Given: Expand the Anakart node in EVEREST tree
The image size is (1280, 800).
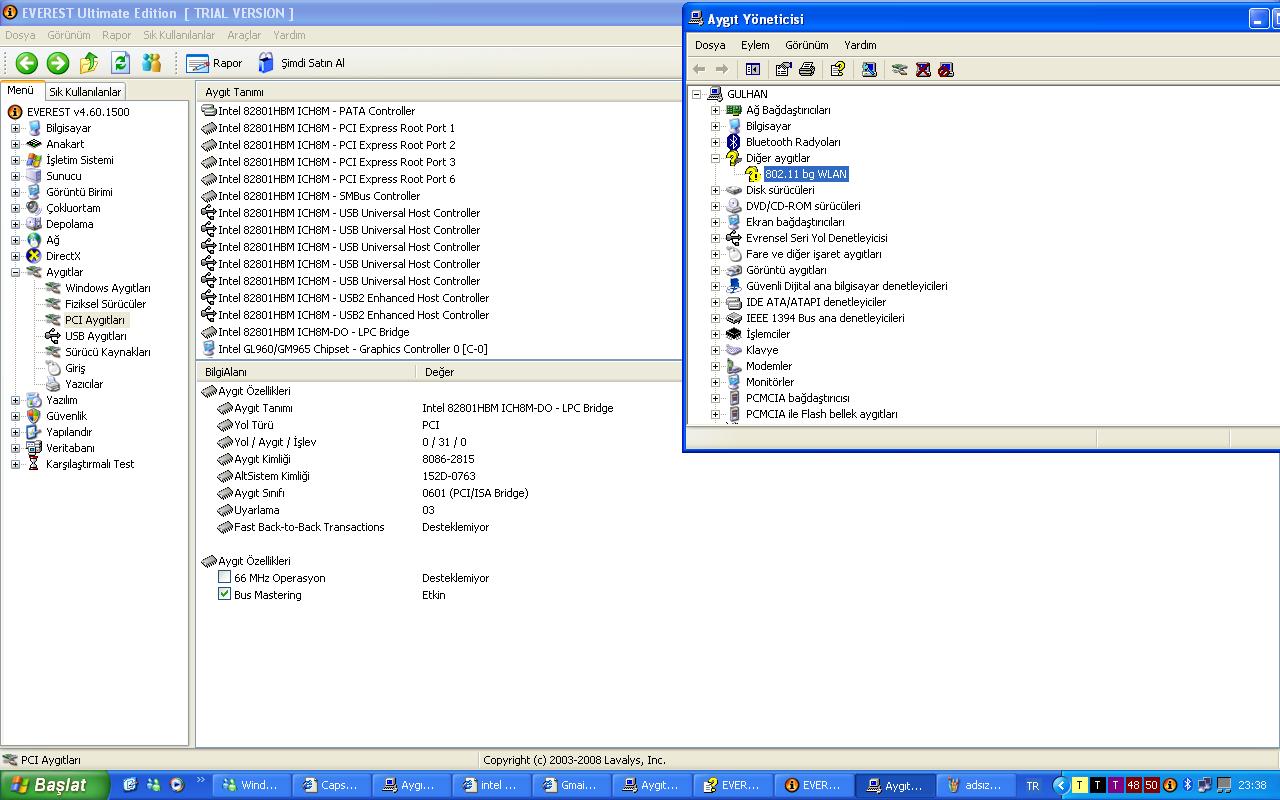Looking at the screenshot, I should [15, 144].
